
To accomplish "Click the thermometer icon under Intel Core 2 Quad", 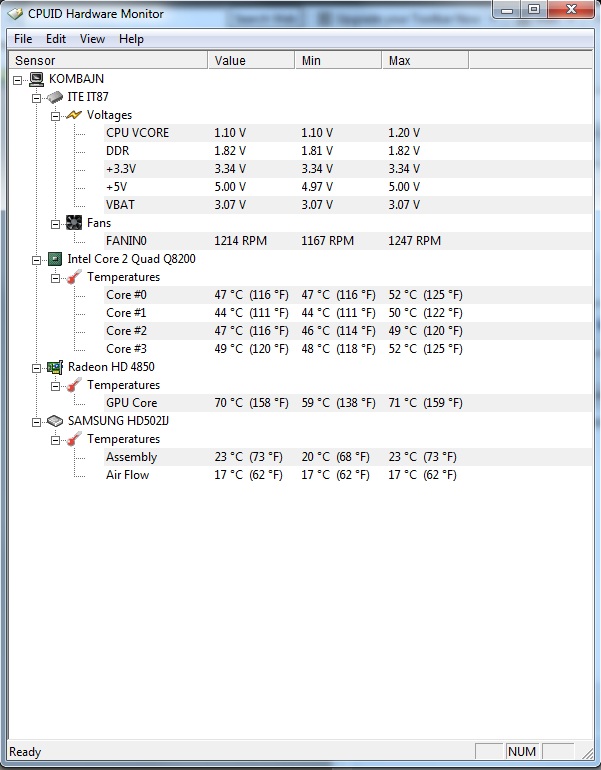I will (74, 277).
